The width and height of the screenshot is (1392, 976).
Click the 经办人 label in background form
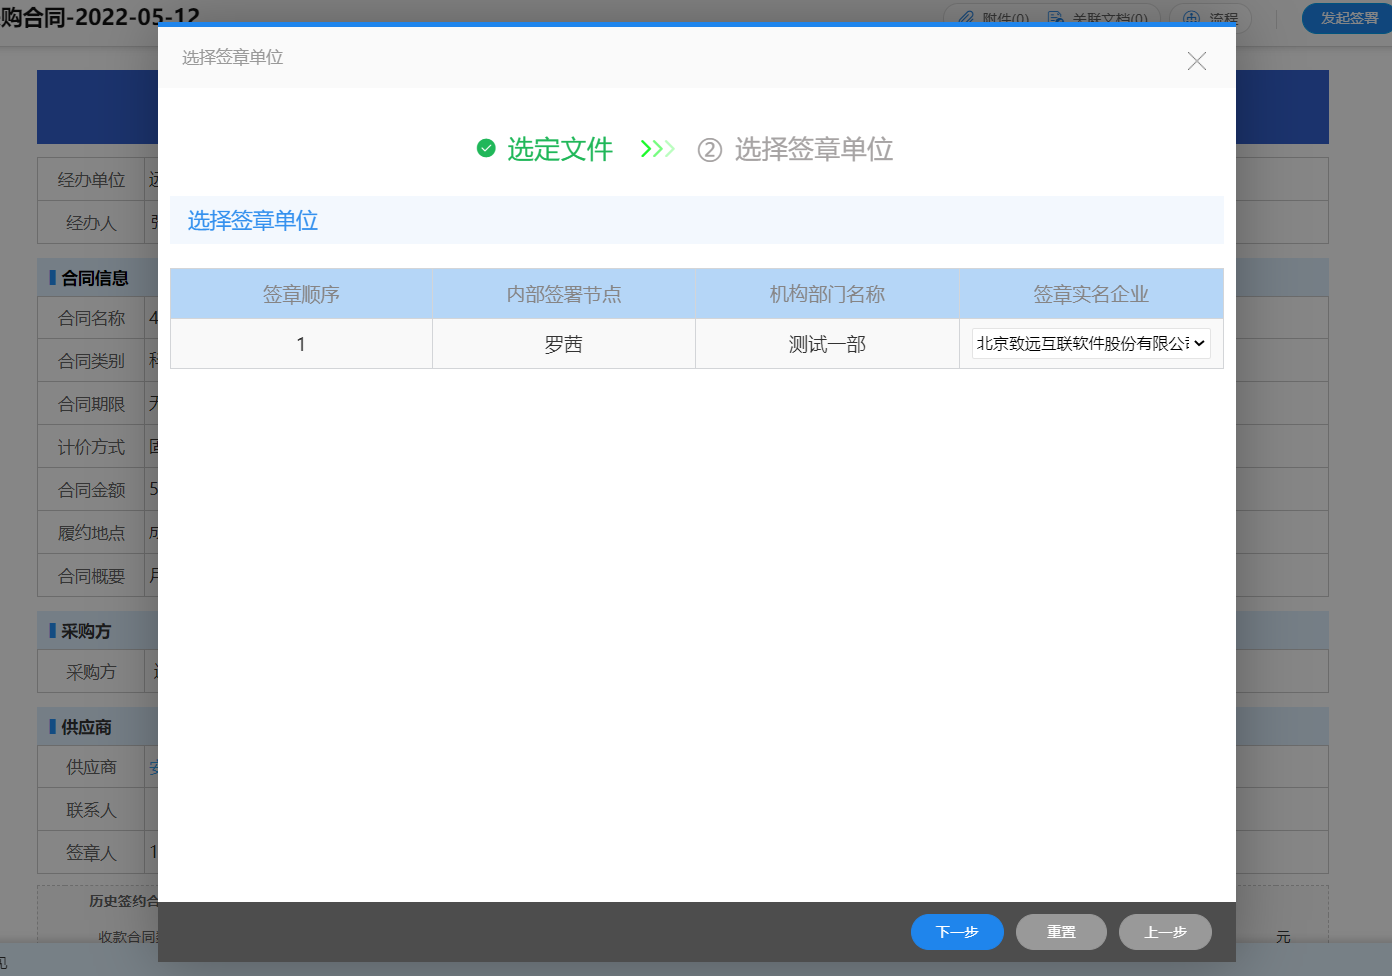tap(91, 223)
